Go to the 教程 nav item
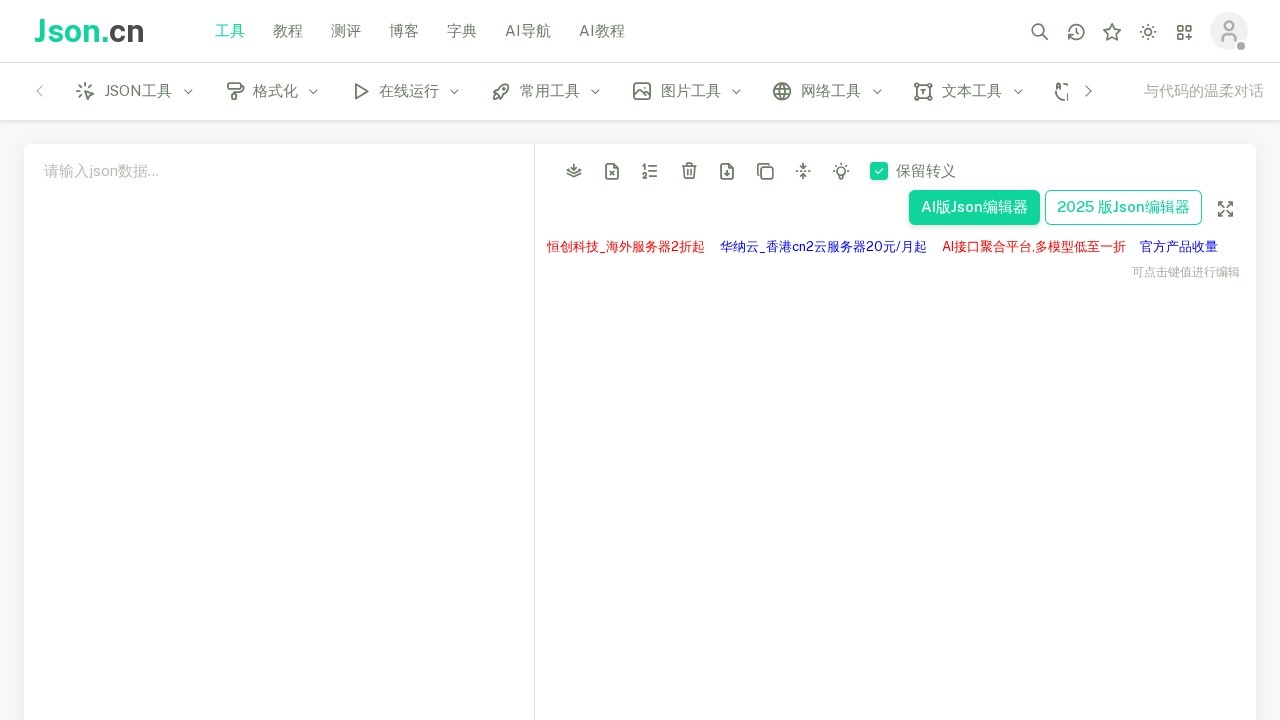Screen dimensions: 1280x720 click(288, 31)
